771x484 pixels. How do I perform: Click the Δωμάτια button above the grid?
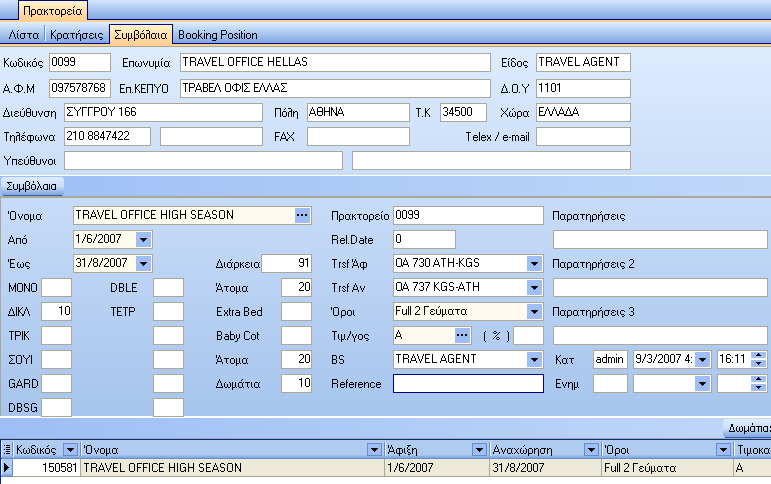coord(748,428)
